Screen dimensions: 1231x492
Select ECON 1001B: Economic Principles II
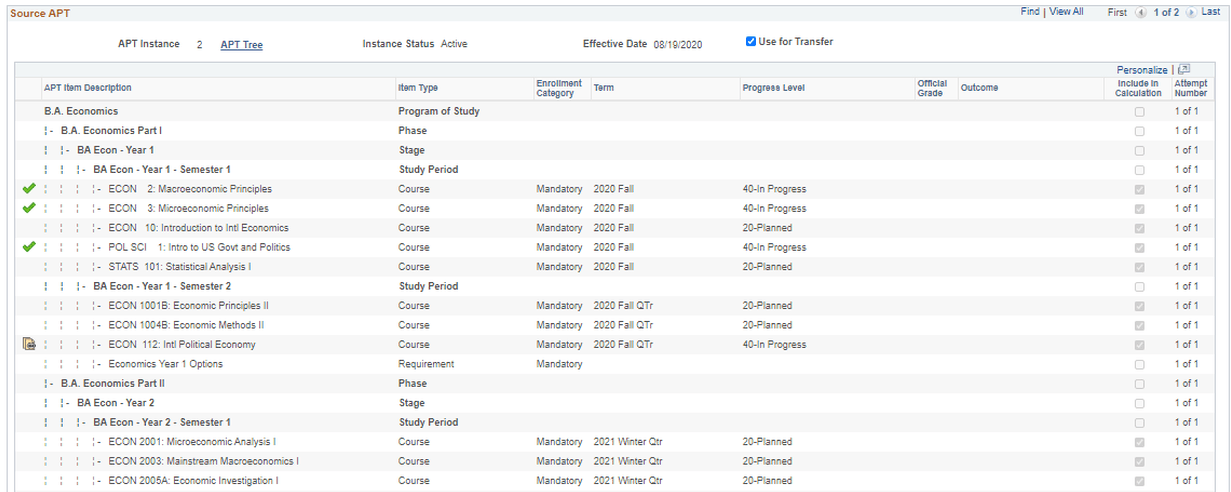(x=188, y=306)
